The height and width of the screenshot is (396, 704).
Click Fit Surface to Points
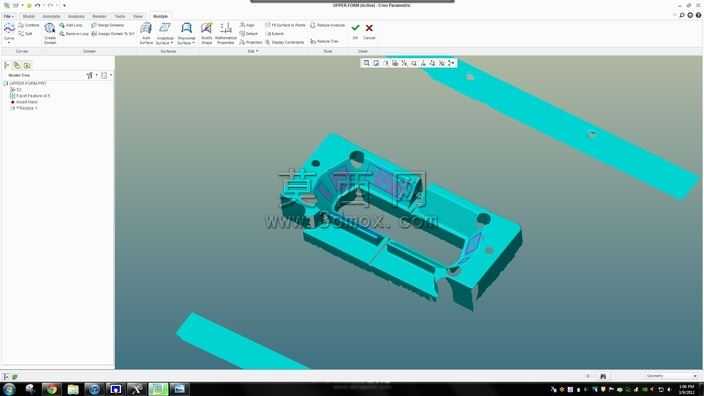[285, 25]
